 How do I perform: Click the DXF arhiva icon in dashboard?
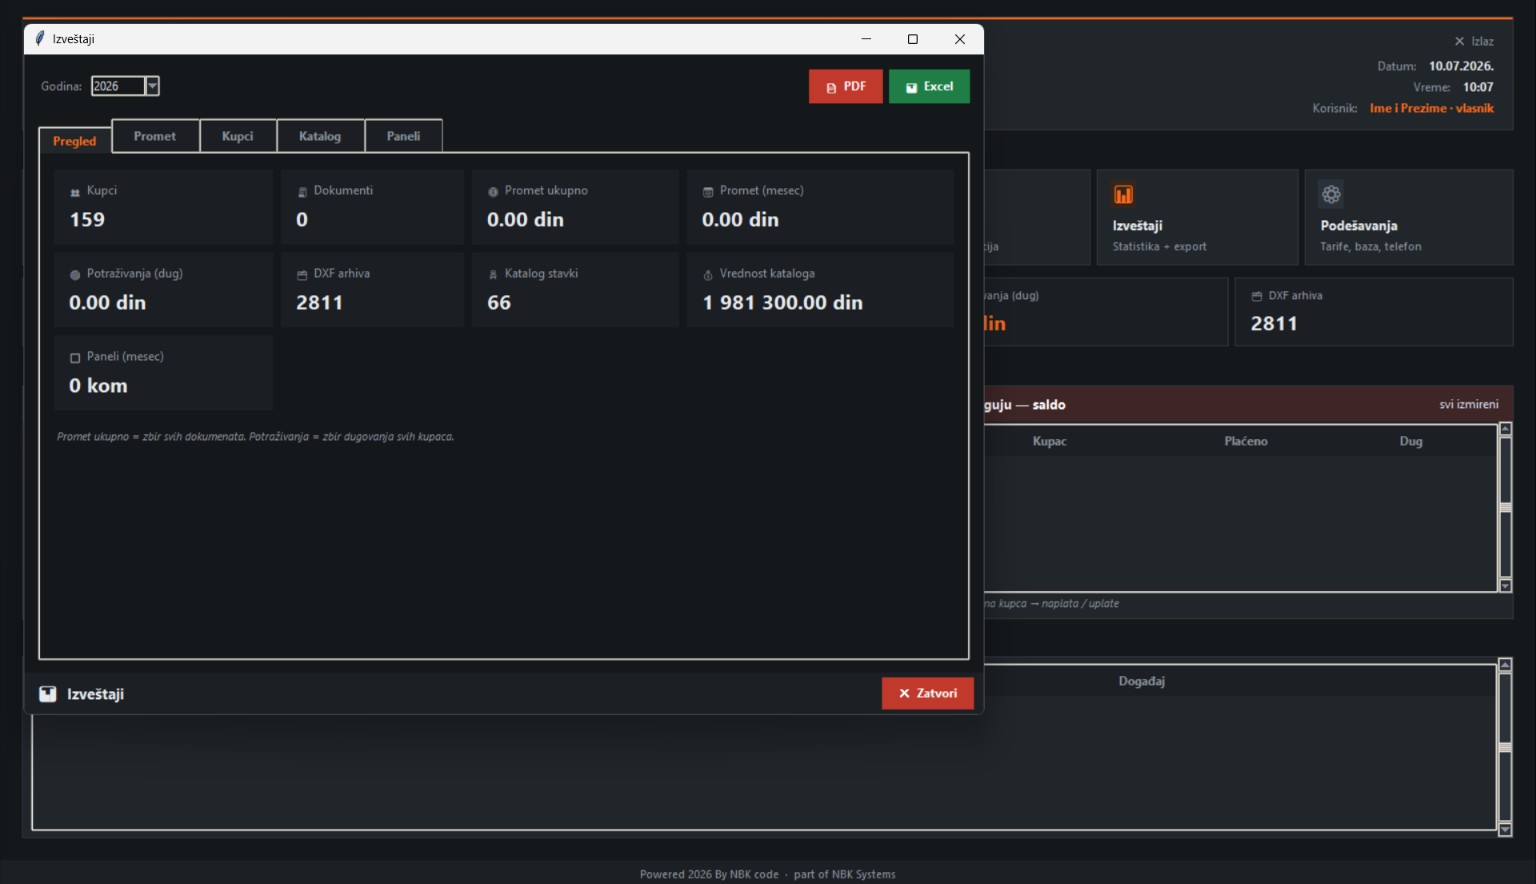tap(1257, 296)
